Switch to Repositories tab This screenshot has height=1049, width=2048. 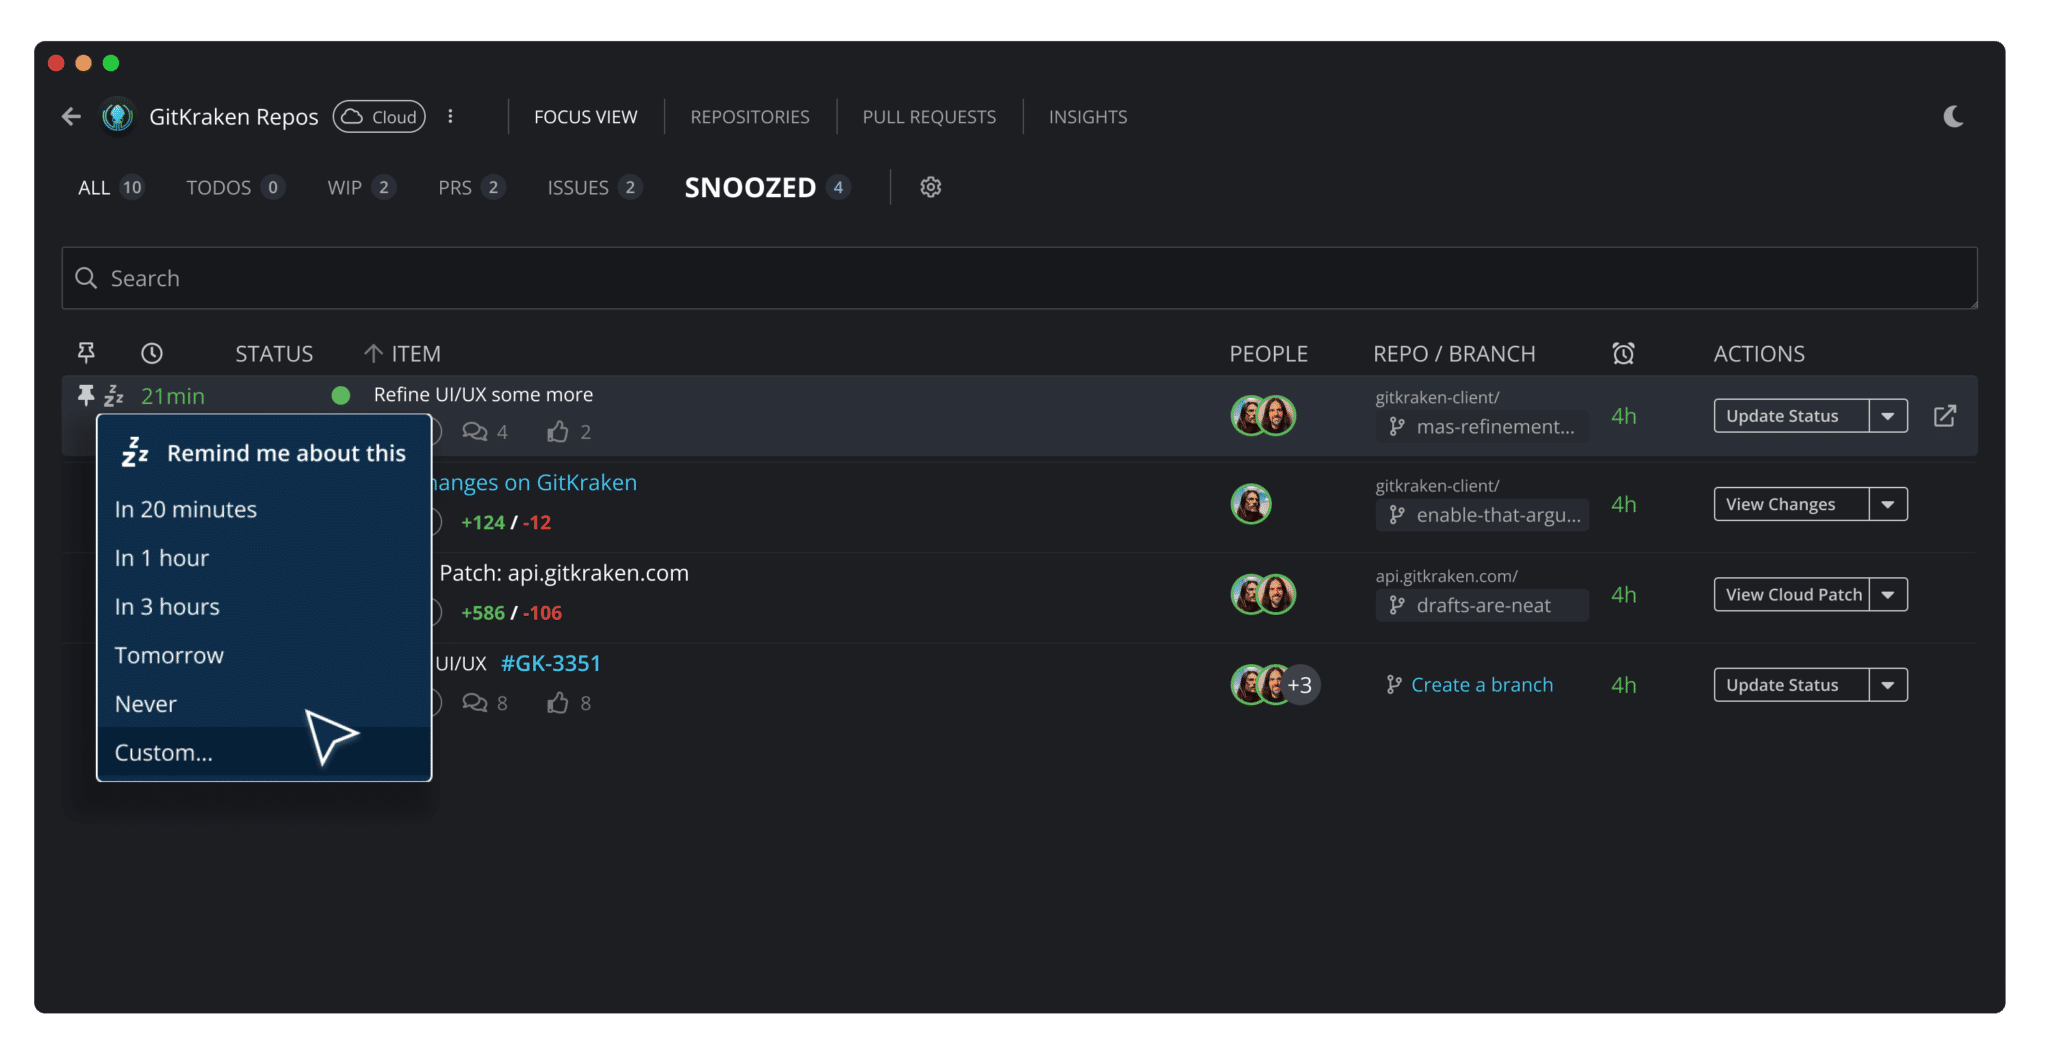(750, 117)
